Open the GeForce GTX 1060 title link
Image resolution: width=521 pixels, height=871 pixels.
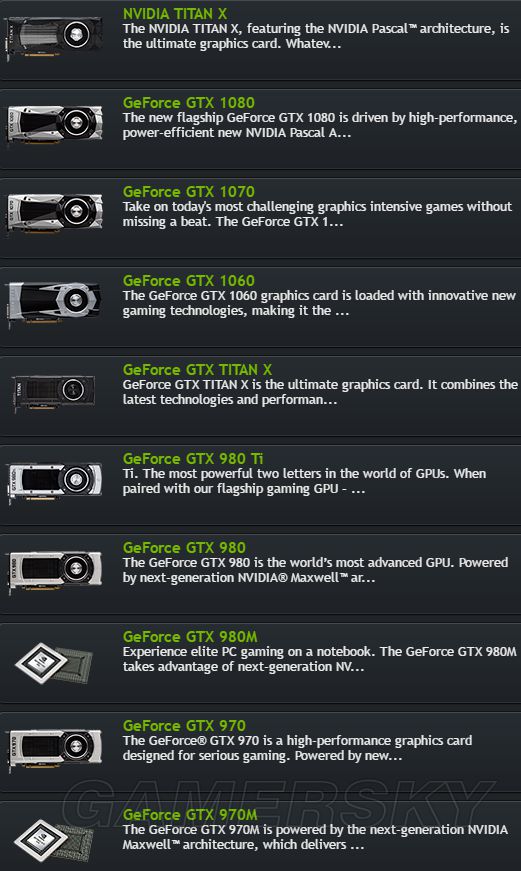coord(189,281)
